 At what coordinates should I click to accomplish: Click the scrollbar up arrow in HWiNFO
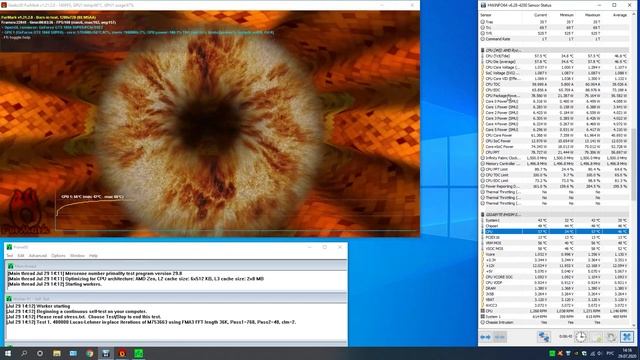pos(634,14)
